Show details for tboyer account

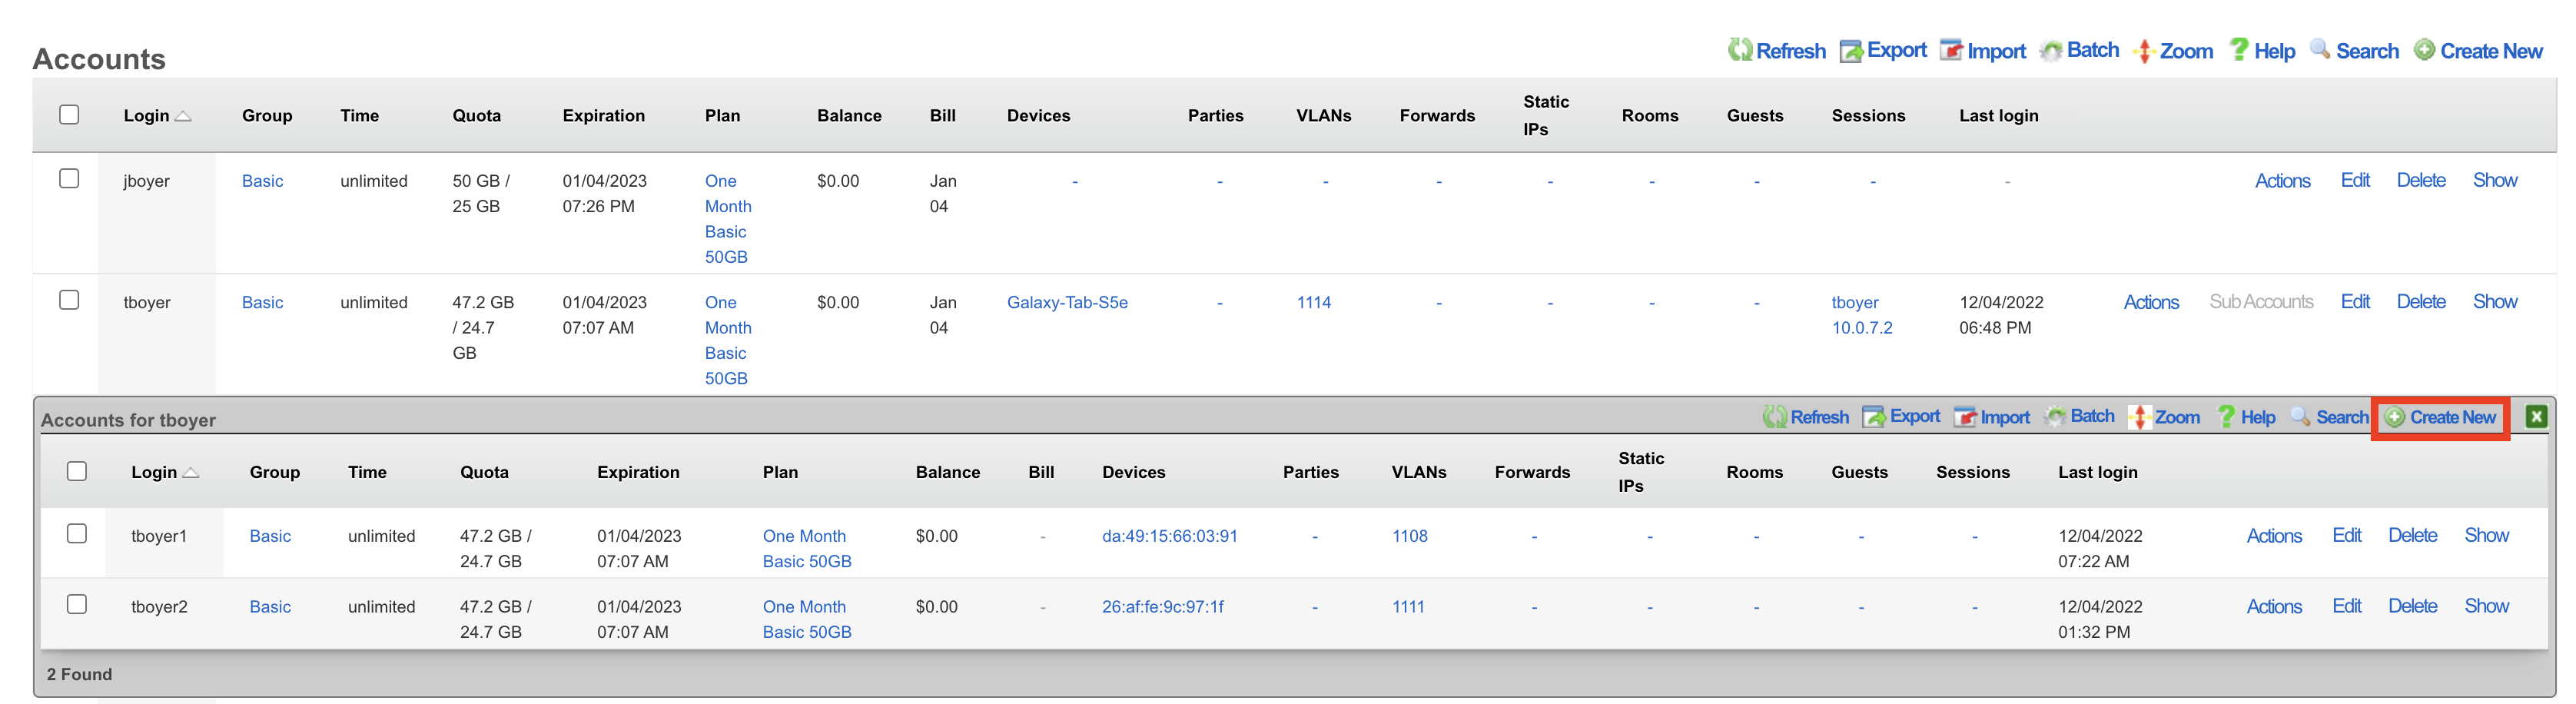click(2495, 301)
